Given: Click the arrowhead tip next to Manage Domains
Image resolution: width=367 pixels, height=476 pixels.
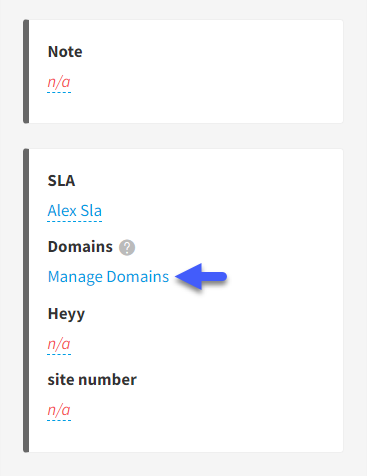Looking at the screenshot, I should tap(178, 277).
